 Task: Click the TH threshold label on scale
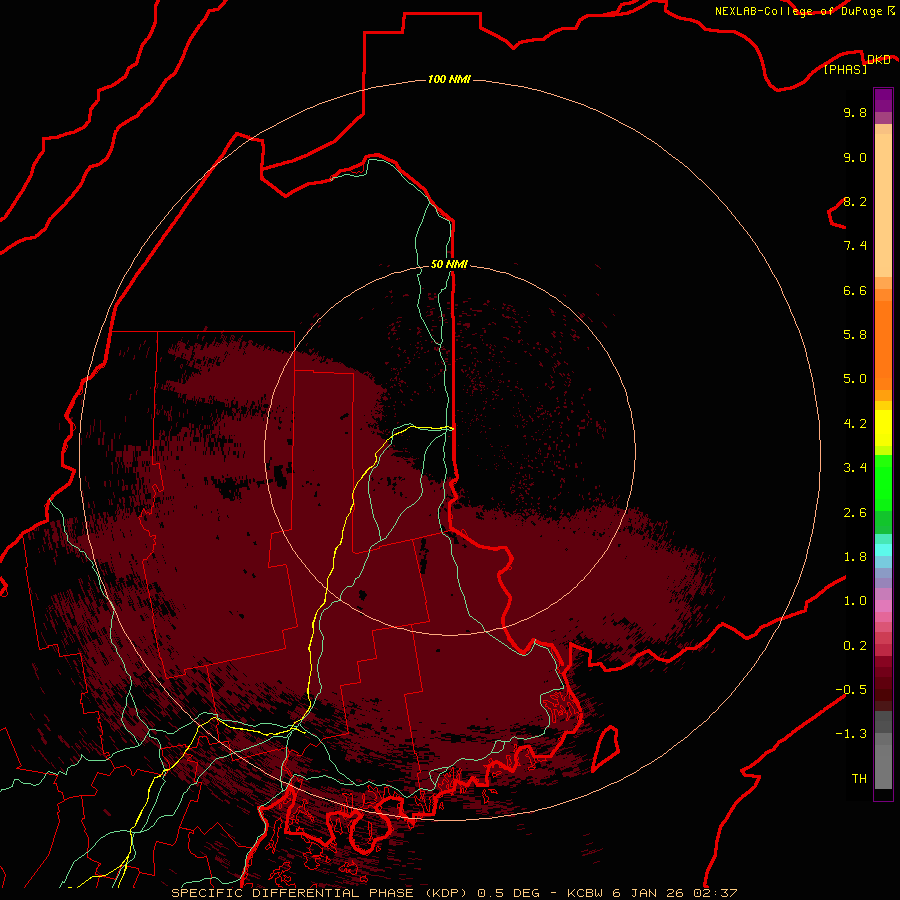point(859,779)
